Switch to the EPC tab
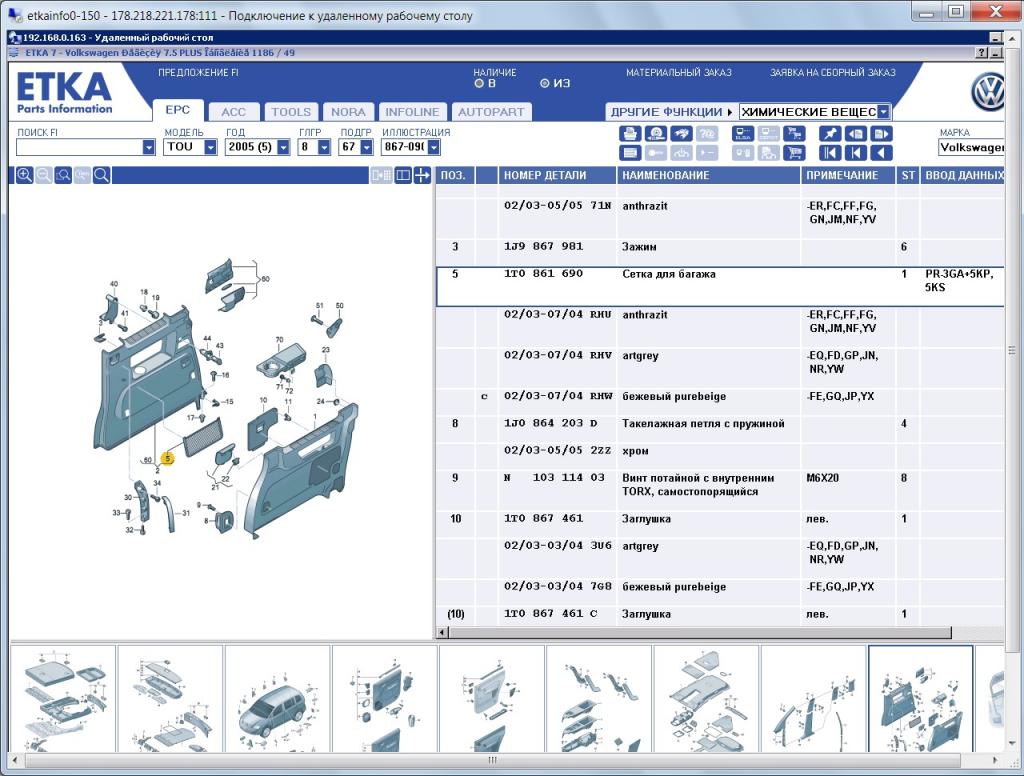This screenshot has width=1024, height=776. click(x=178, y=110)
